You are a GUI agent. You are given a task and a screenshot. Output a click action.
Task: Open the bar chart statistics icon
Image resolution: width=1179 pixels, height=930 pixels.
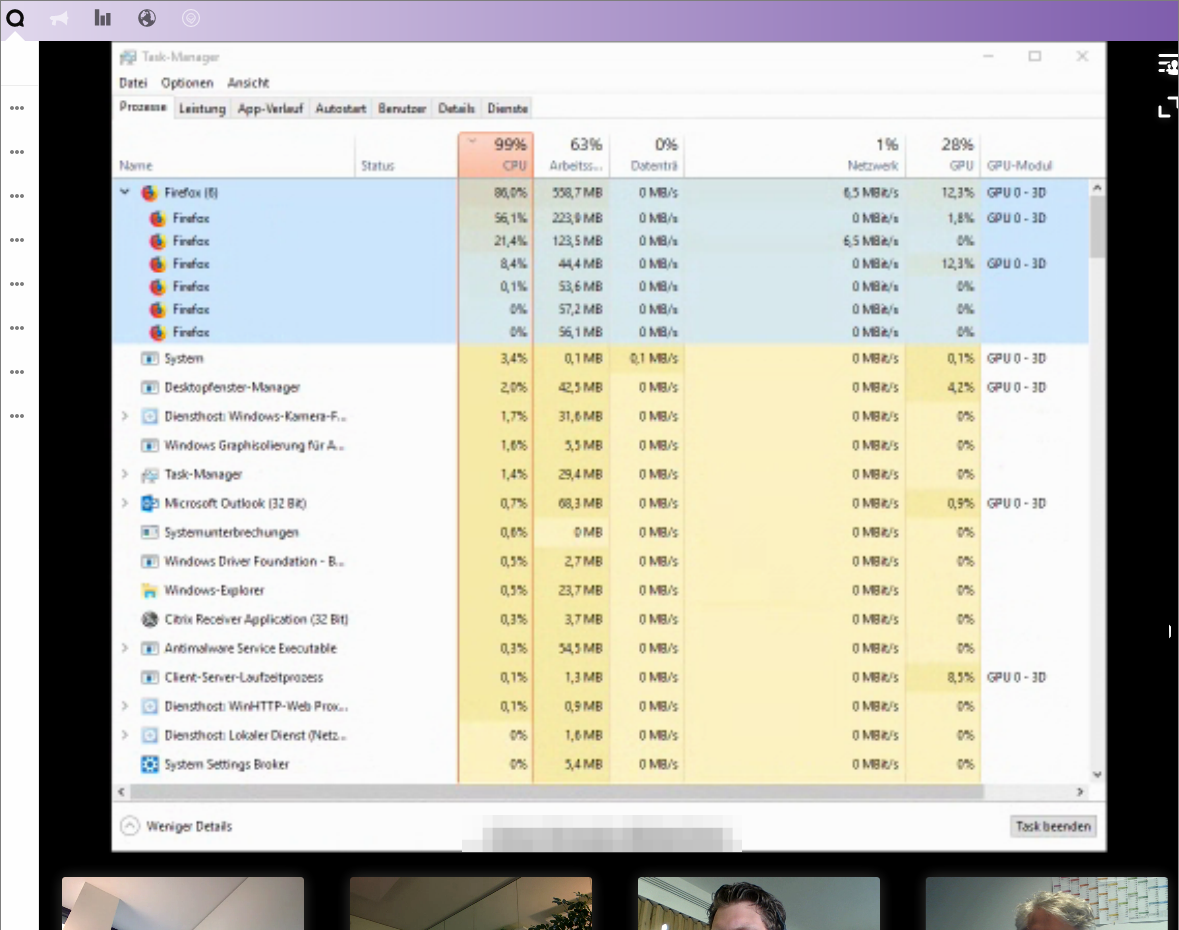102,17
